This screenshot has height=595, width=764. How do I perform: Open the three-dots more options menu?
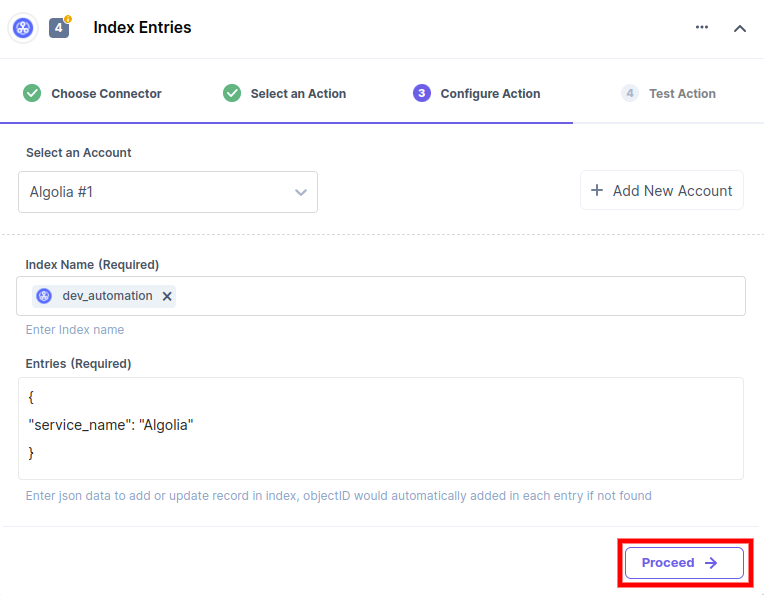[x=702, y=27]
